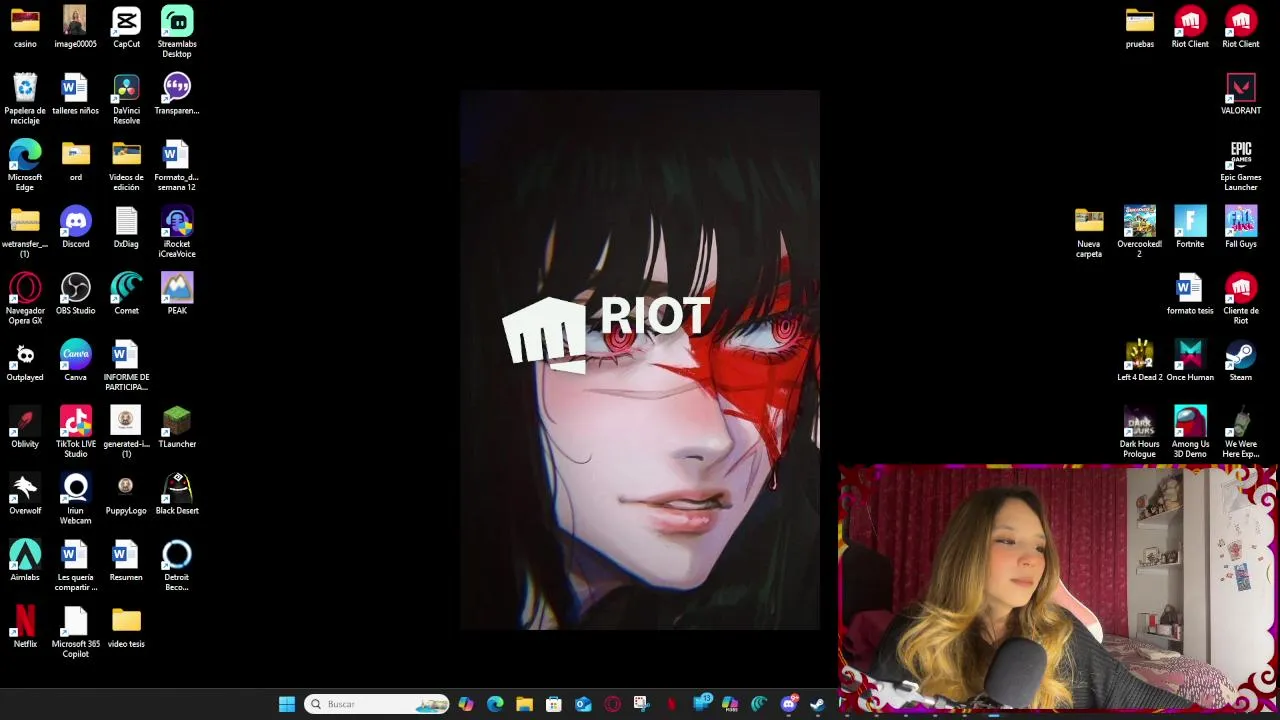Open the Resumen Word document
1280x720 pixels.
click(126, 561)
